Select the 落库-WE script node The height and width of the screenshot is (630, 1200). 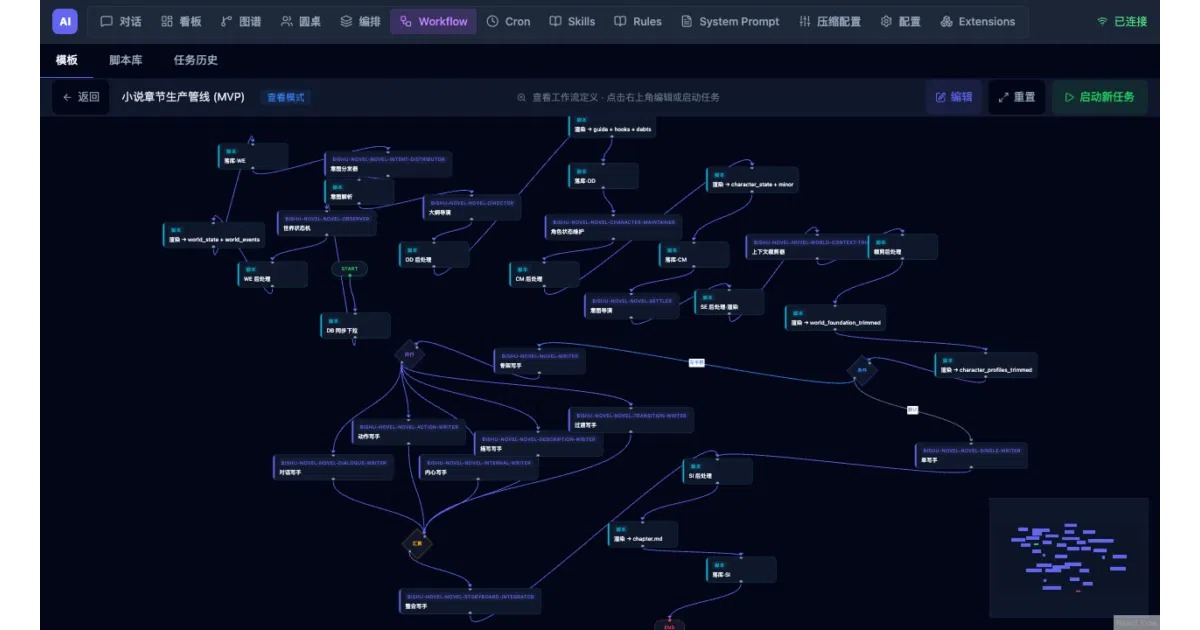[253, 156]
